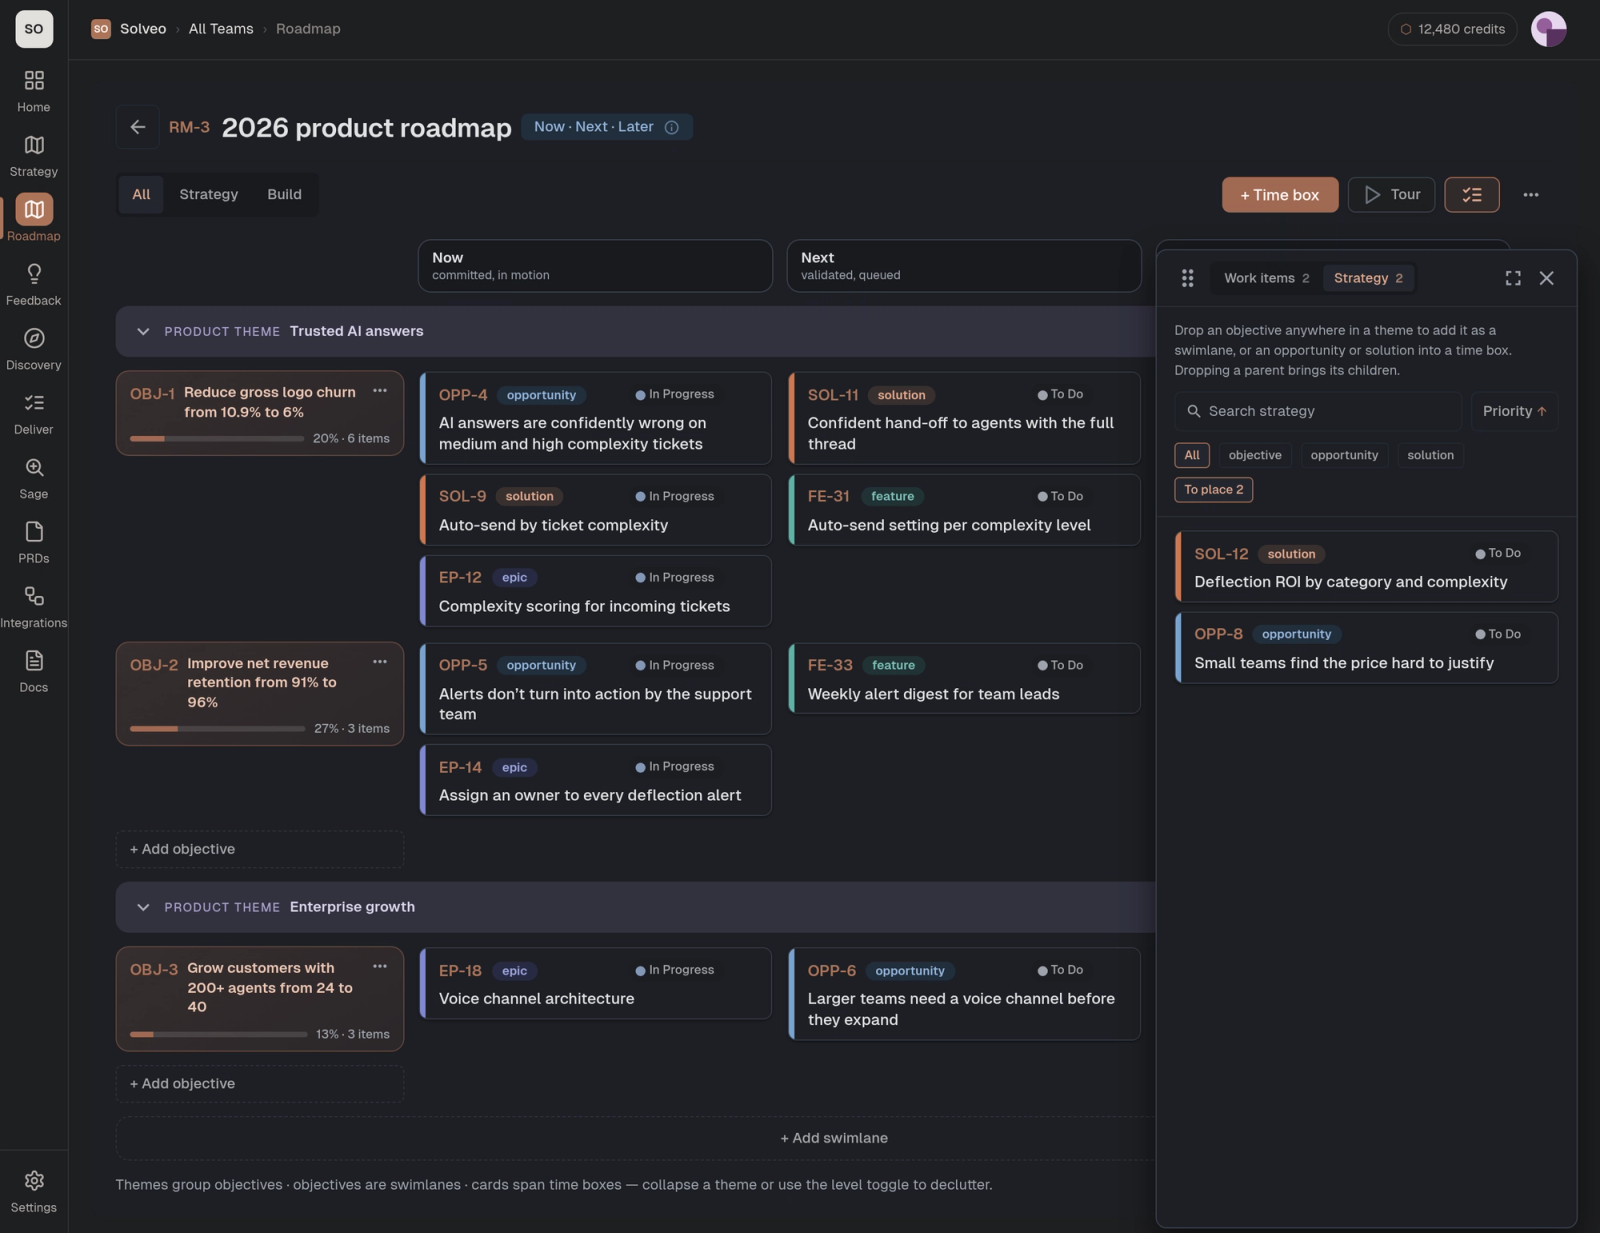Open Deliver in the sidebar

[x=34, y=414]
